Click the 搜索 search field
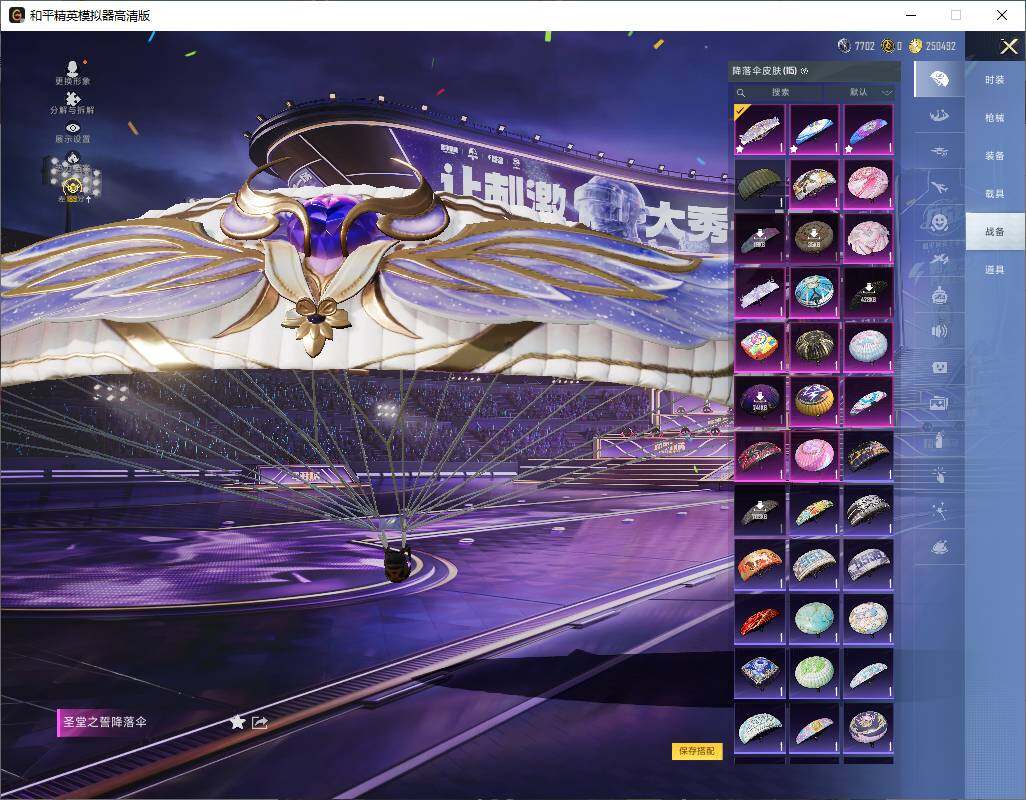The width and height of the screenshot is (1026, 800). coord(779,92)
